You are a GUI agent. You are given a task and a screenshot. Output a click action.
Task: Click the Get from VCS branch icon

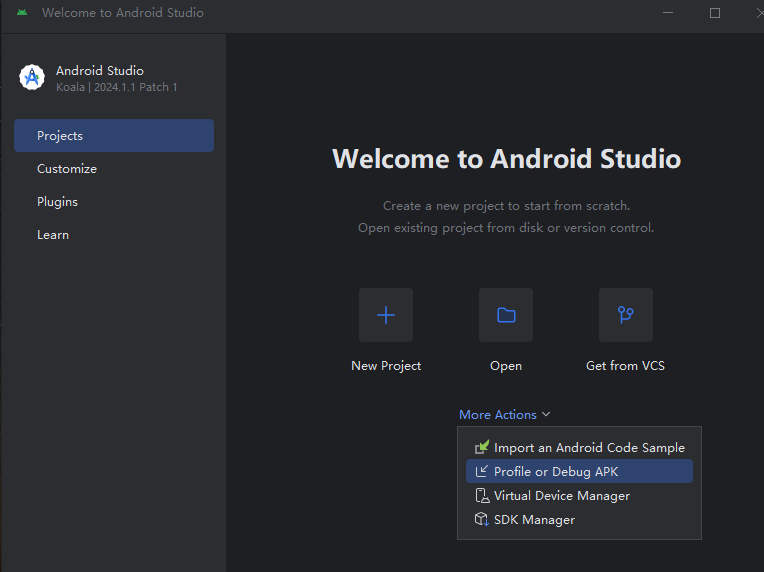tap(626, 315)
